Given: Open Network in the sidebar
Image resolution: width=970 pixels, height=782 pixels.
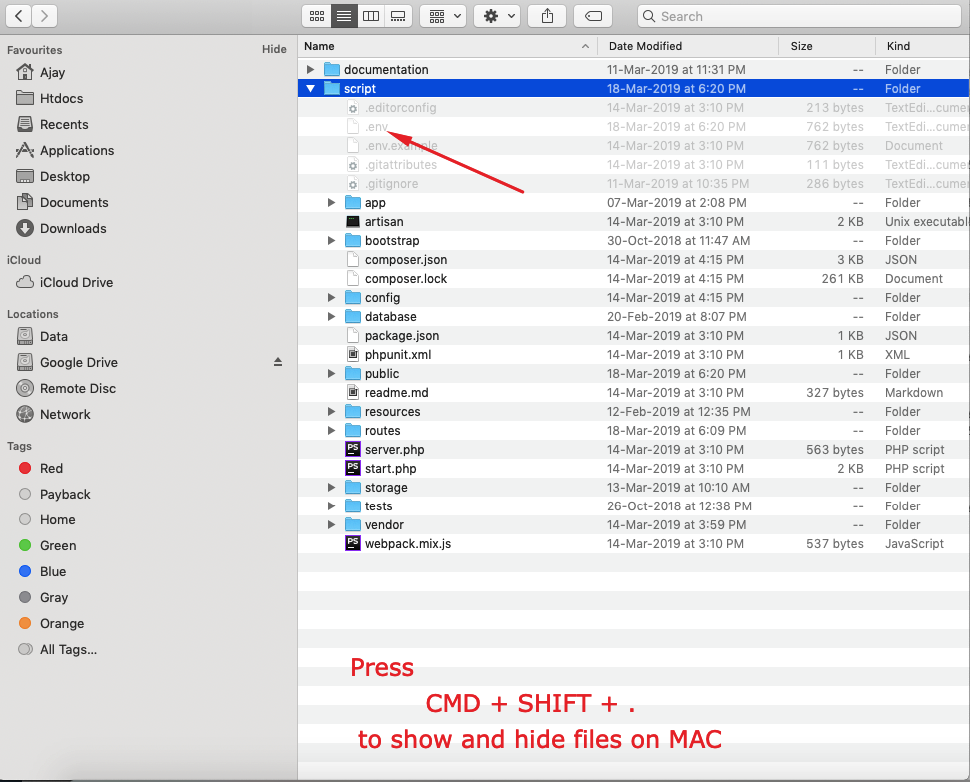Looking at the screenshot, I should point(65,415).
